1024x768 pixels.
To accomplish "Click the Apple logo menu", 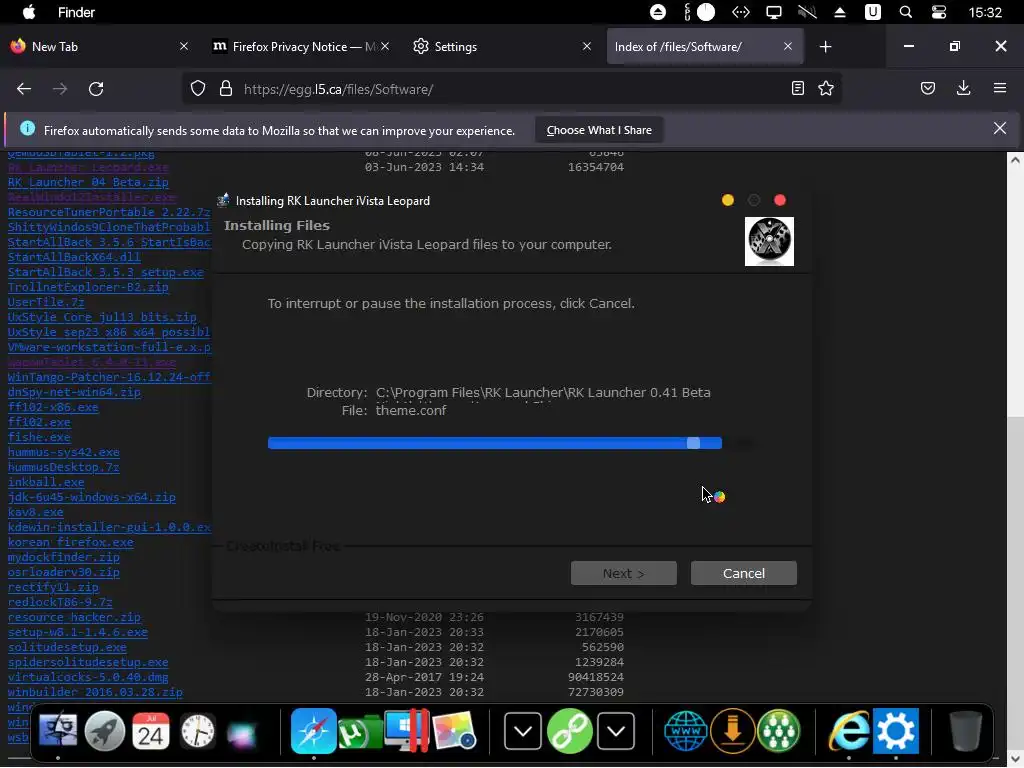I will coord(29,12).
